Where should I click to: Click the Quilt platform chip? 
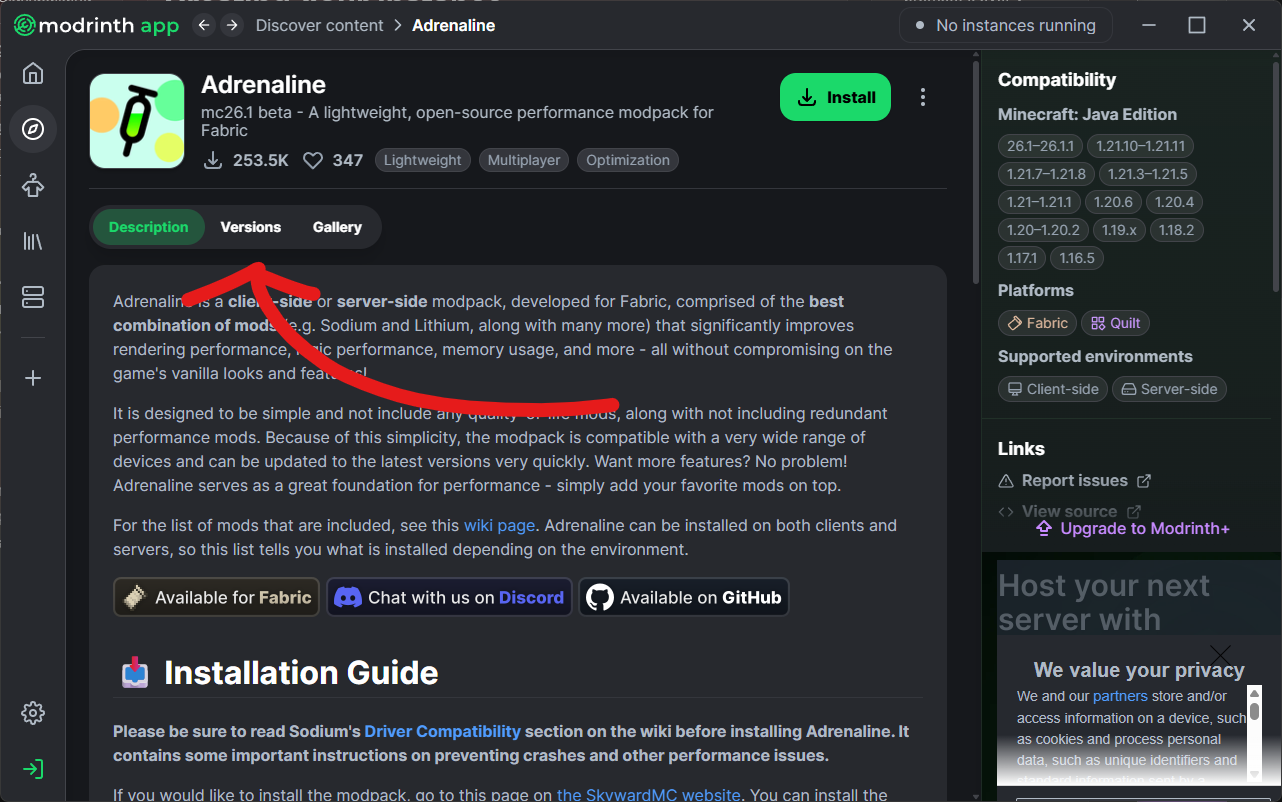(1115, 323)
